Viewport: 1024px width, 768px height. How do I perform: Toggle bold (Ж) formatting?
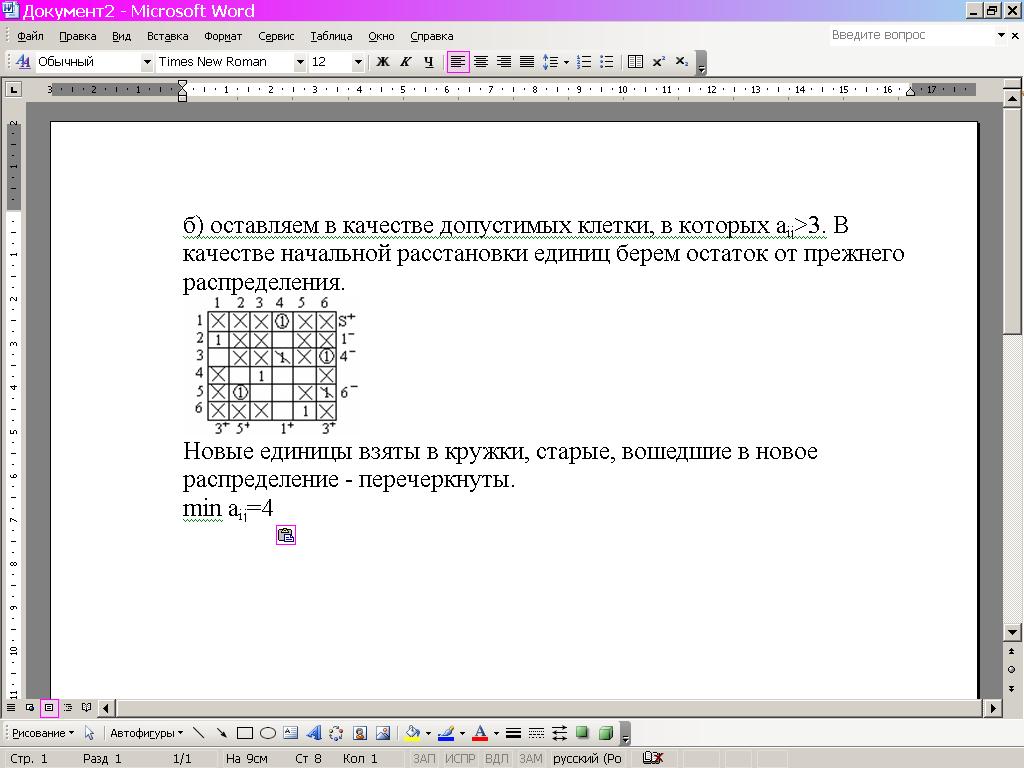[382, 62]
